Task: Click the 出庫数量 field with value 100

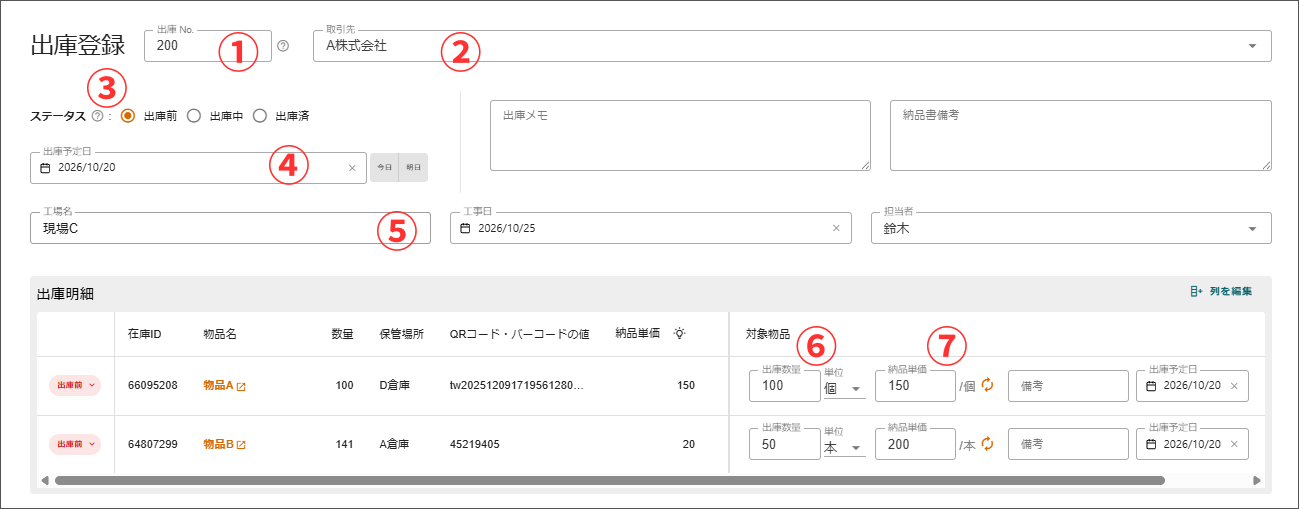Action: click(x=785, y=386)
